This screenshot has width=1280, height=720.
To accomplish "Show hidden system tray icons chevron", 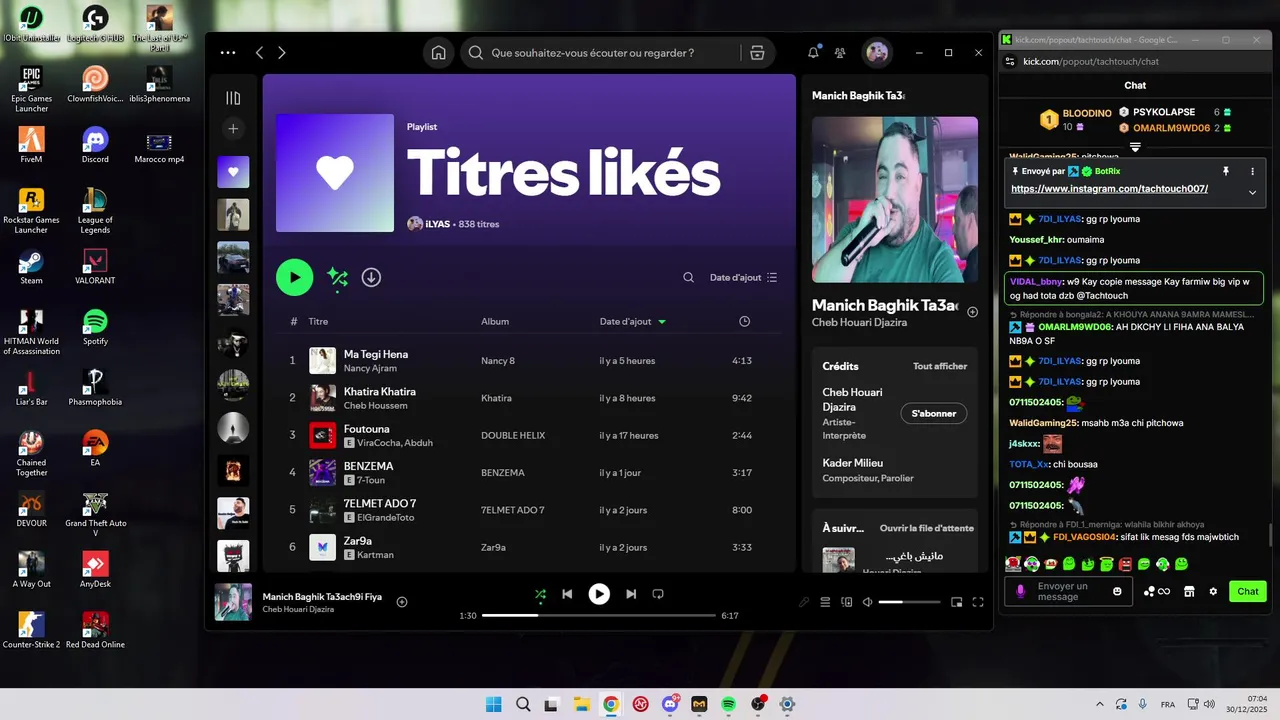I will 1100,704.
